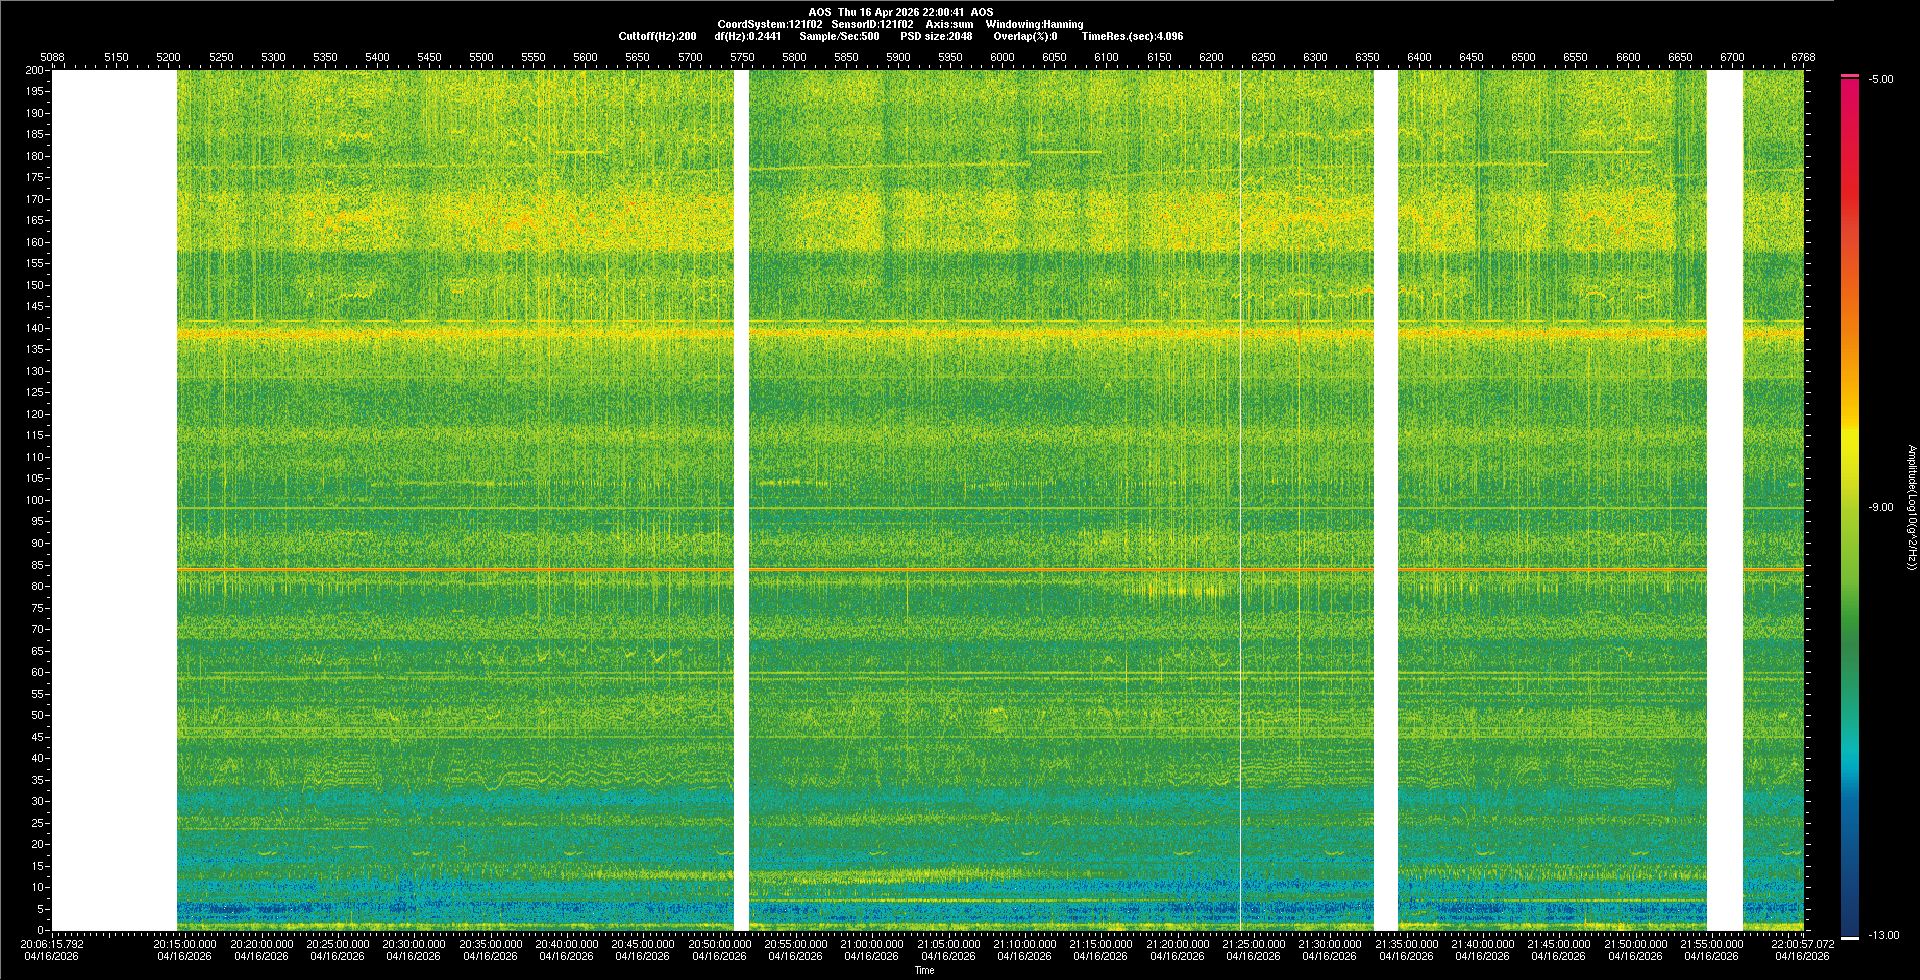Click the end time label 22:00:57.072

pos(1803,944)
